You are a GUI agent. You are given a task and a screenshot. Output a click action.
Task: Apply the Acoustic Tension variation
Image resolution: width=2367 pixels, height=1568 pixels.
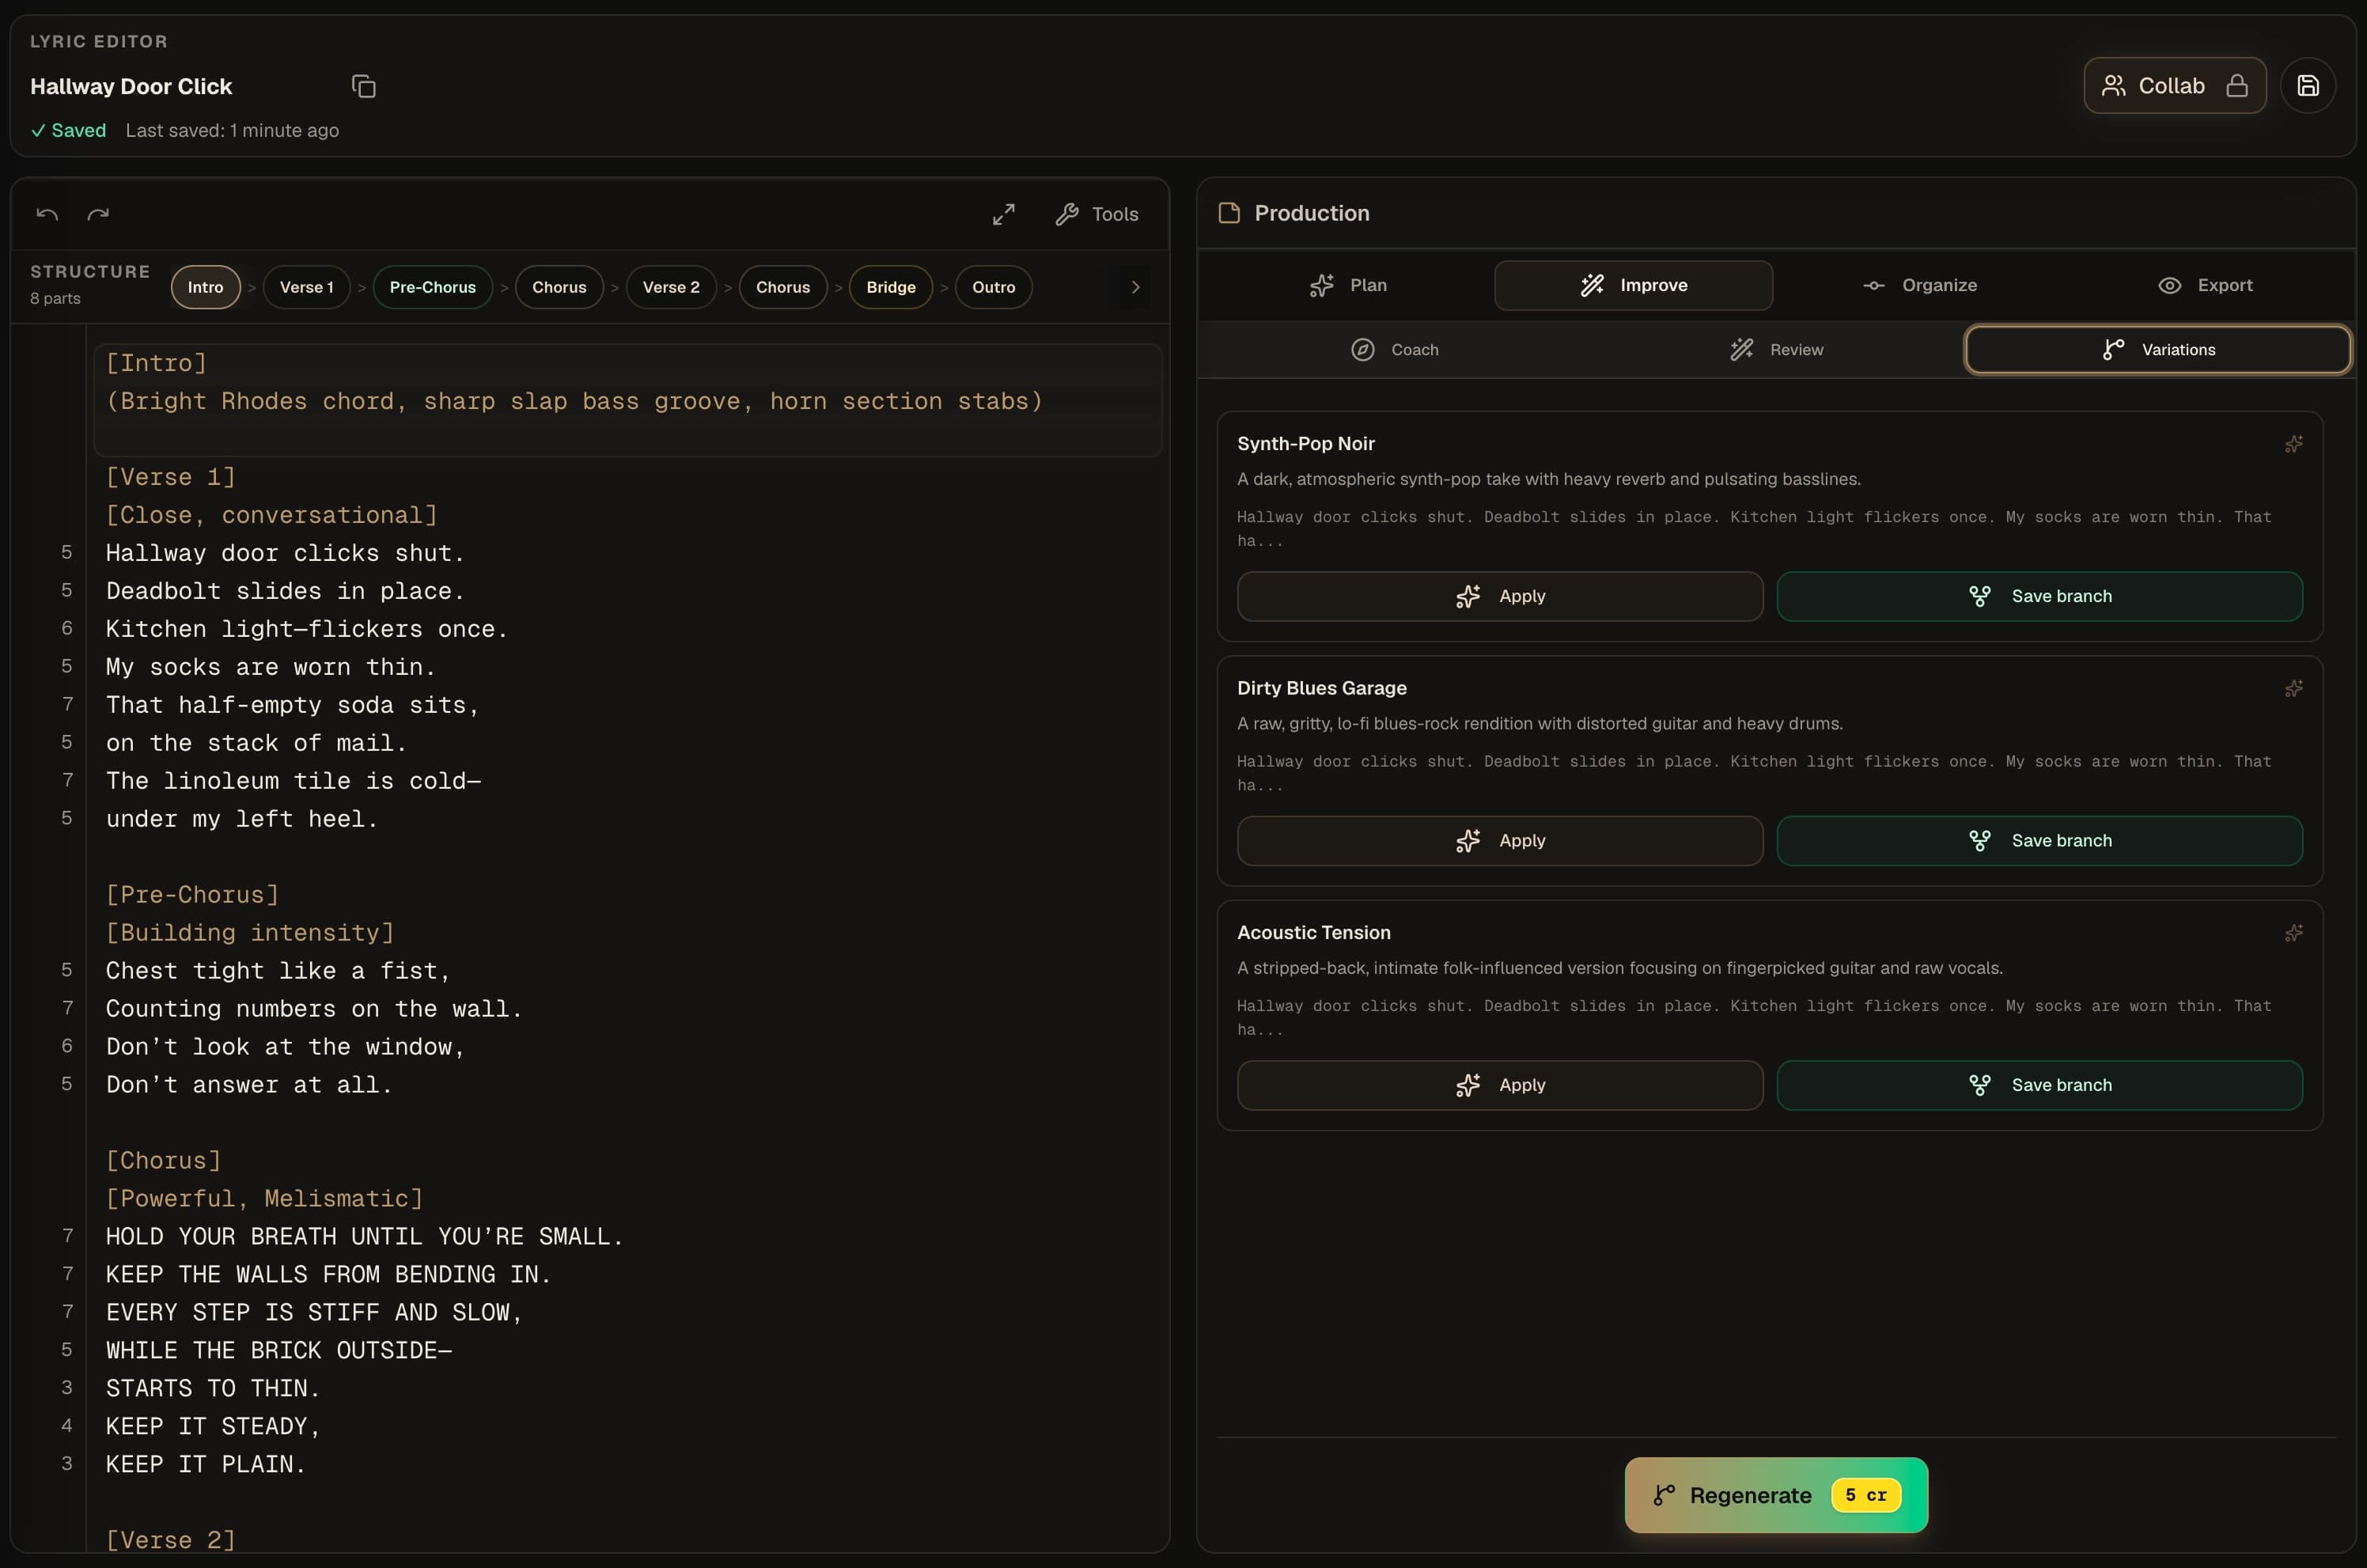tap(1500, 1086)
